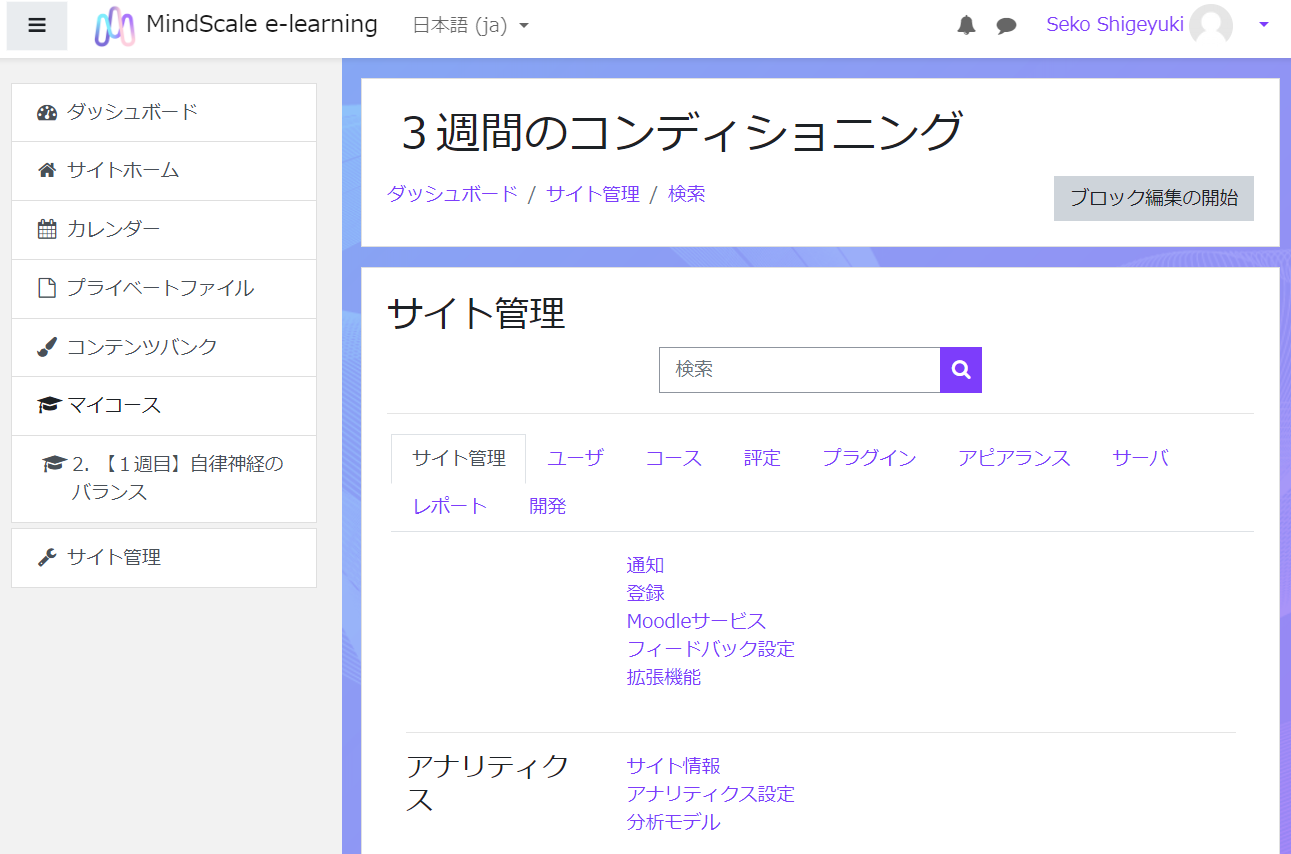Screen dimensions: 1291x854
Task: Click the MindScale logo icon
Action: point(115,26)
